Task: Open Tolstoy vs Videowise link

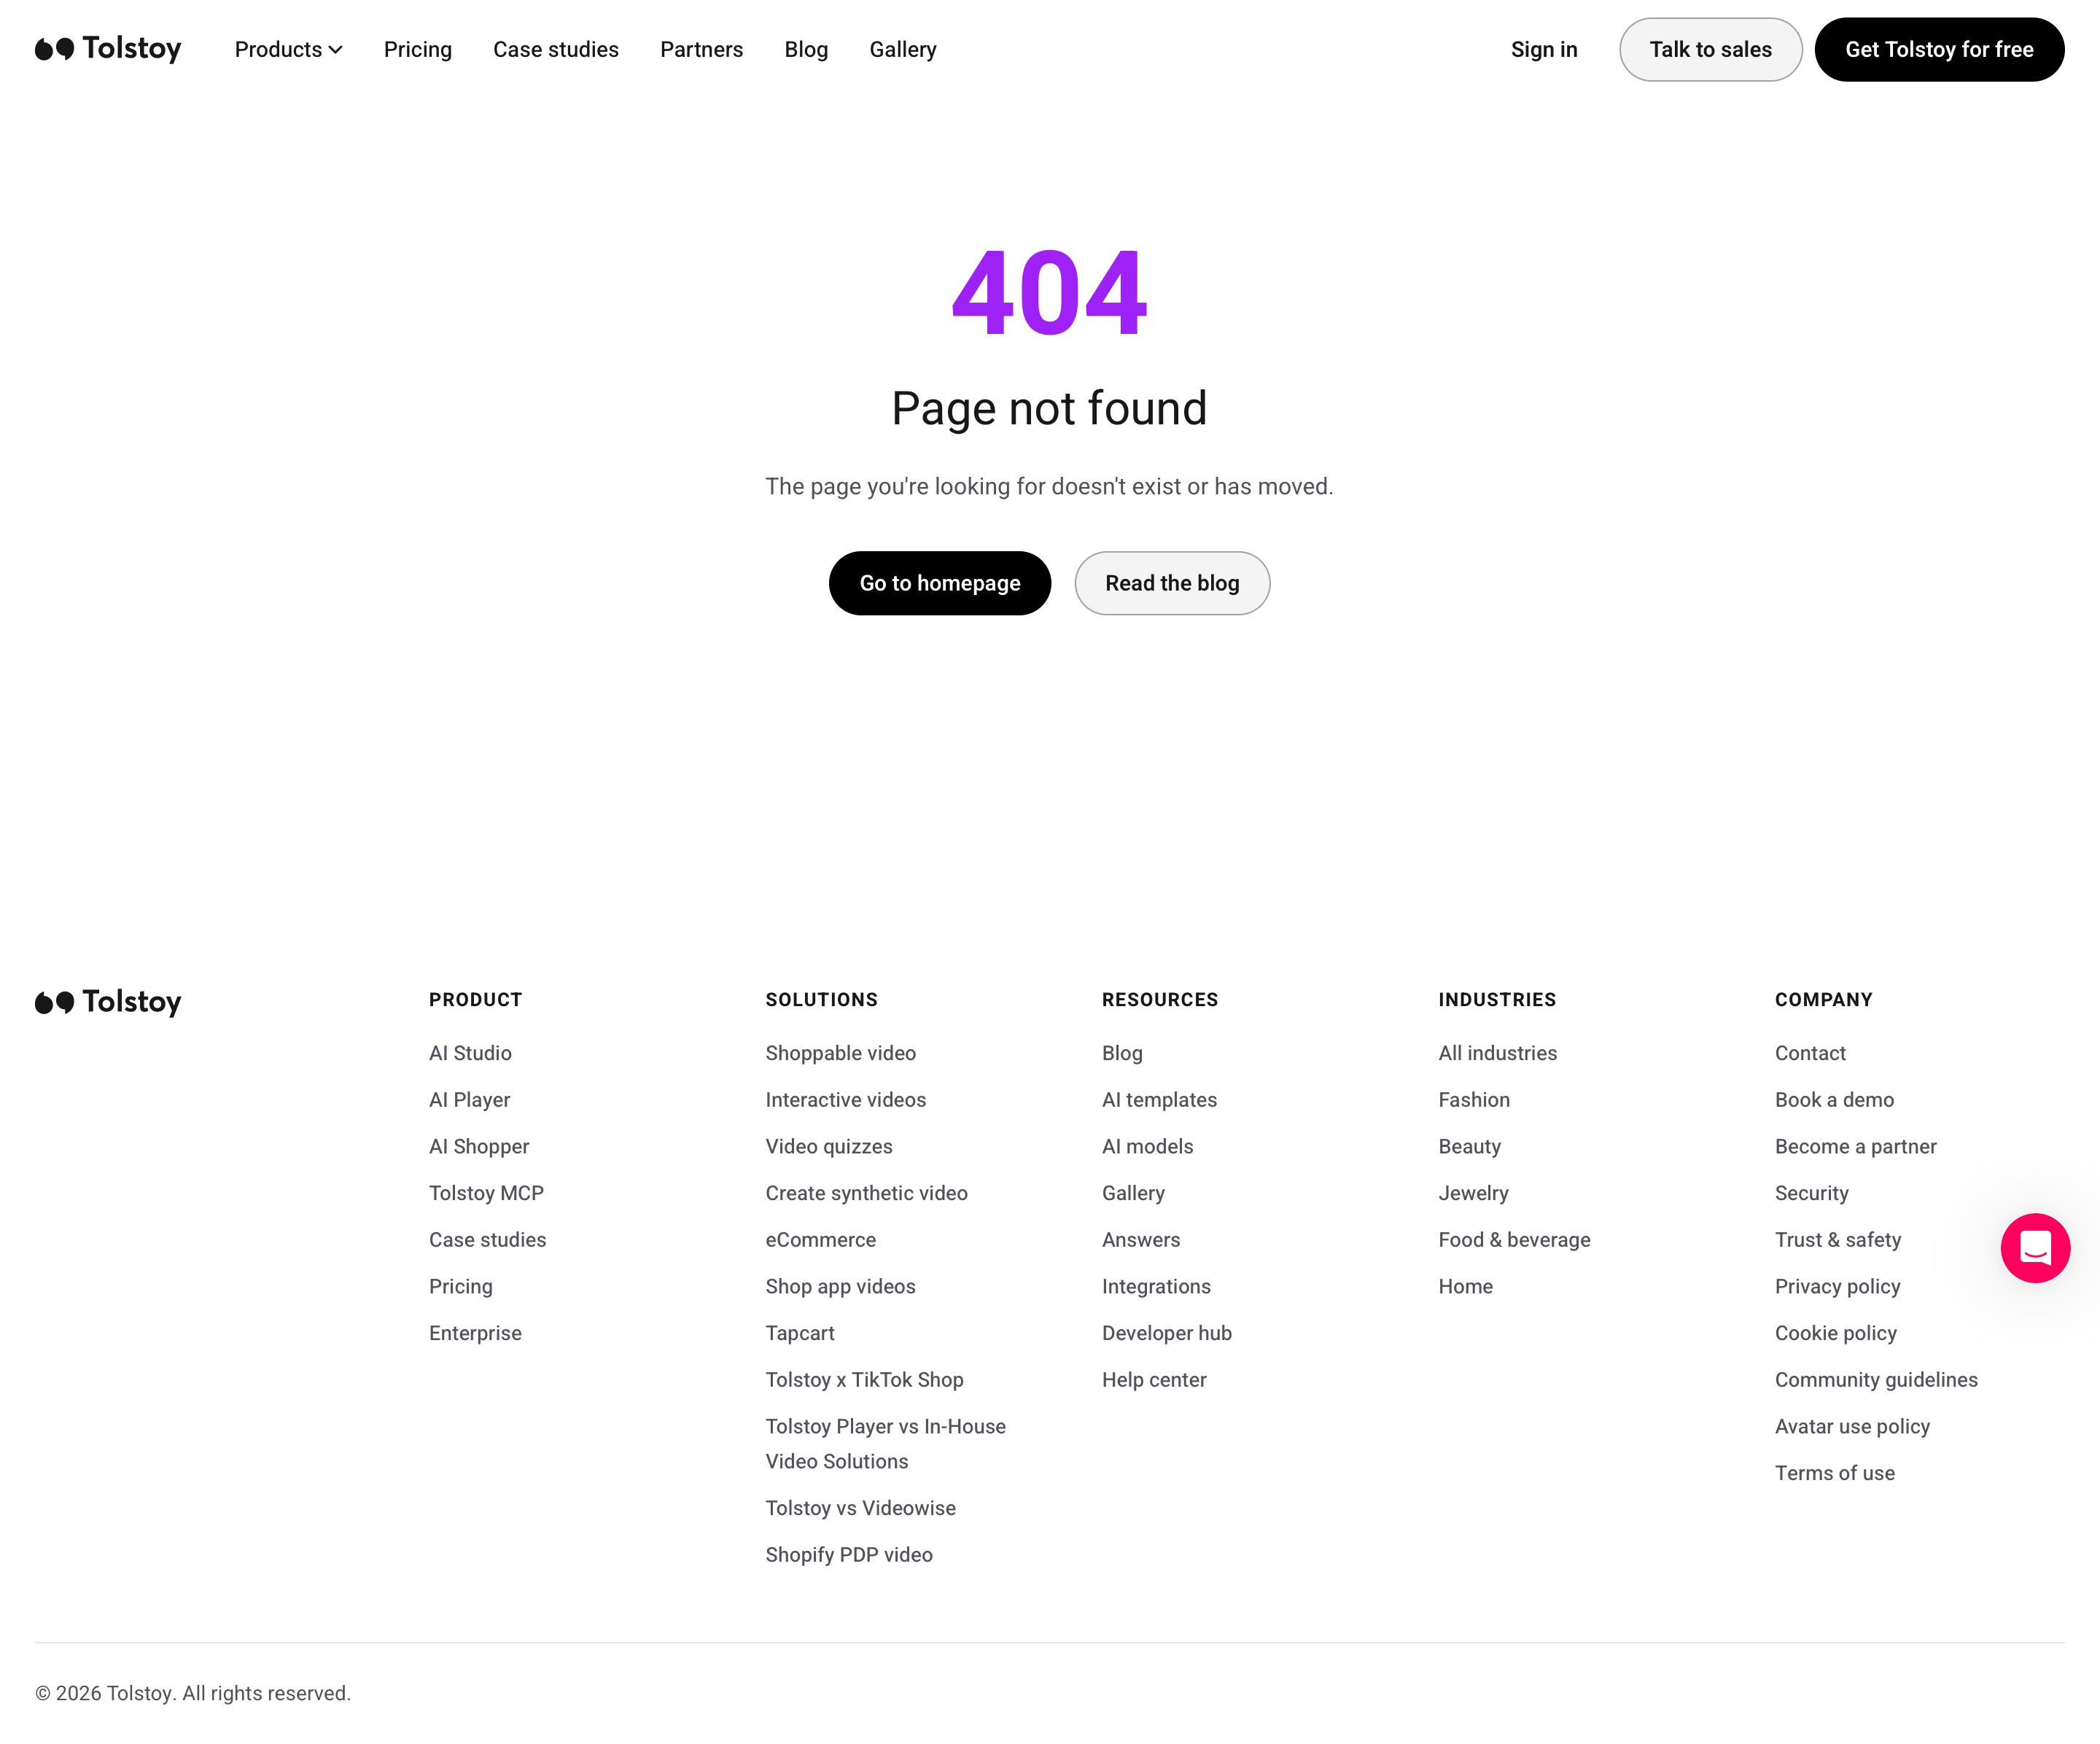Action: coord(861,1508)
